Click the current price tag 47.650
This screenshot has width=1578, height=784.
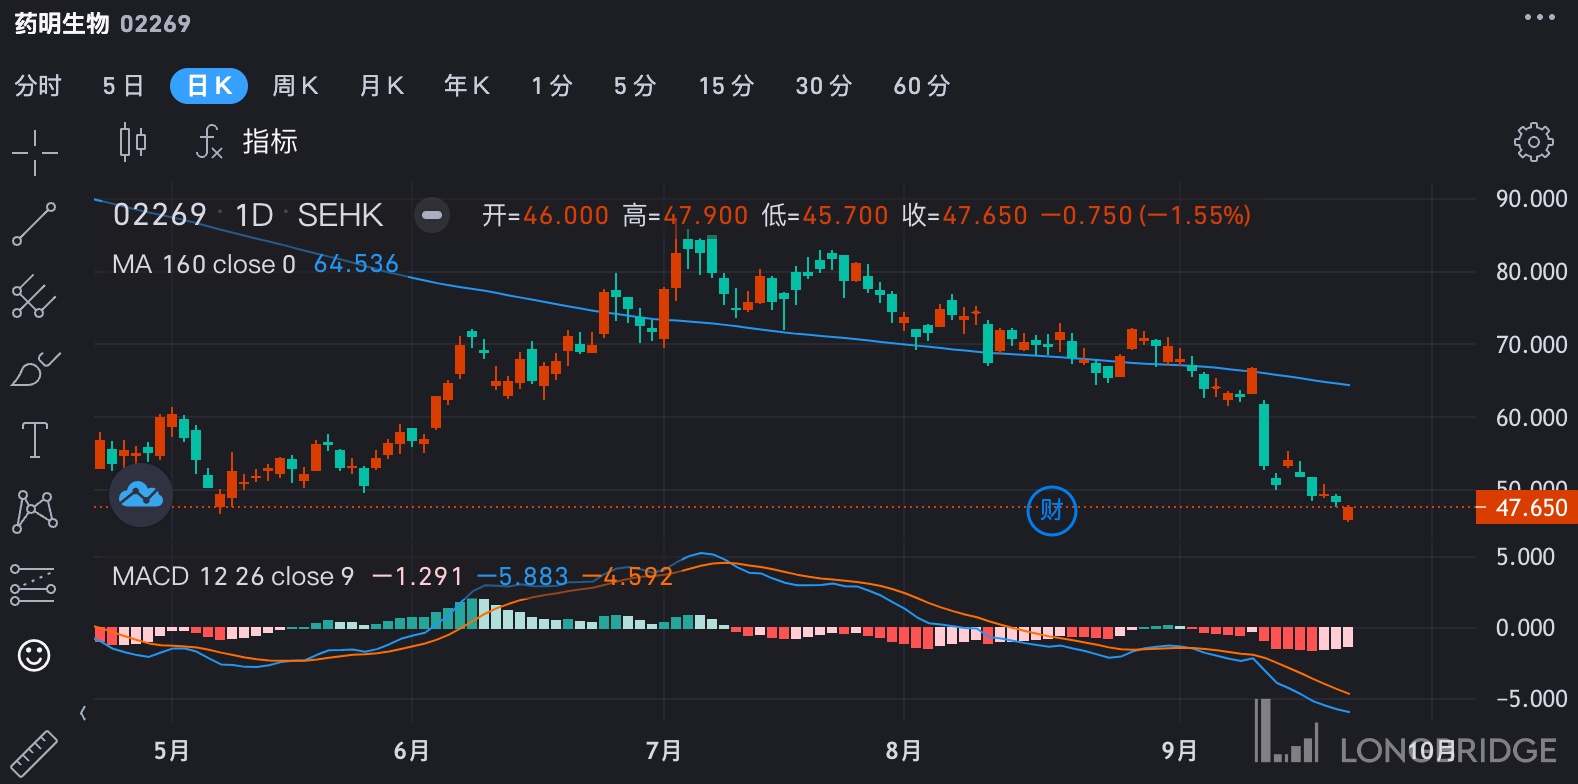(x=1526, y=508)
